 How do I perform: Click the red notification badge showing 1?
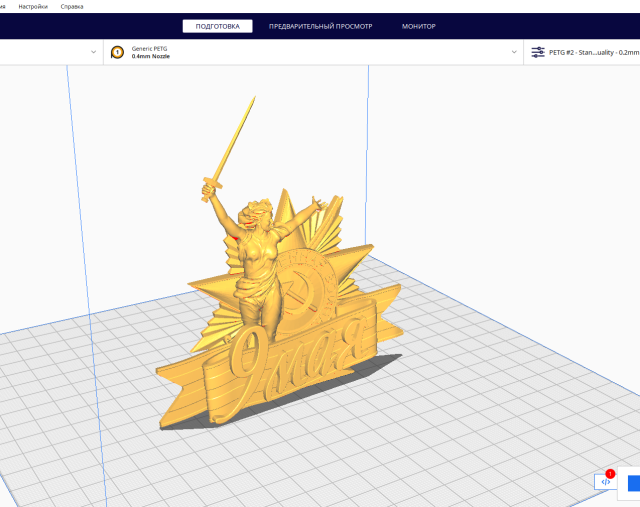click(x=610, y=473)
